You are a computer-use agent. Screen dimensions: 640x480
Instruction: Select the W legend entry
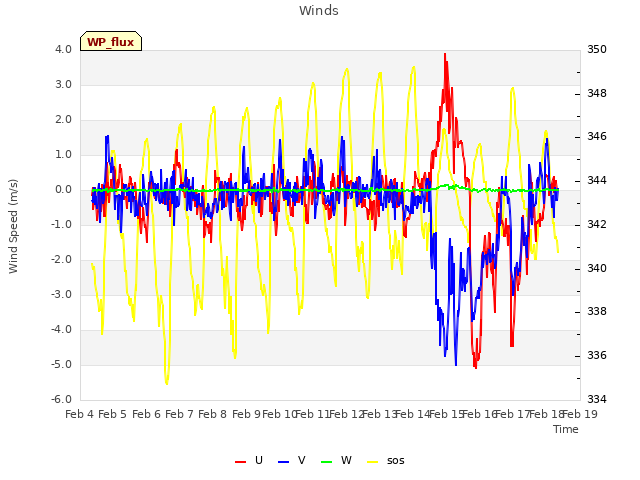point(336,460)
